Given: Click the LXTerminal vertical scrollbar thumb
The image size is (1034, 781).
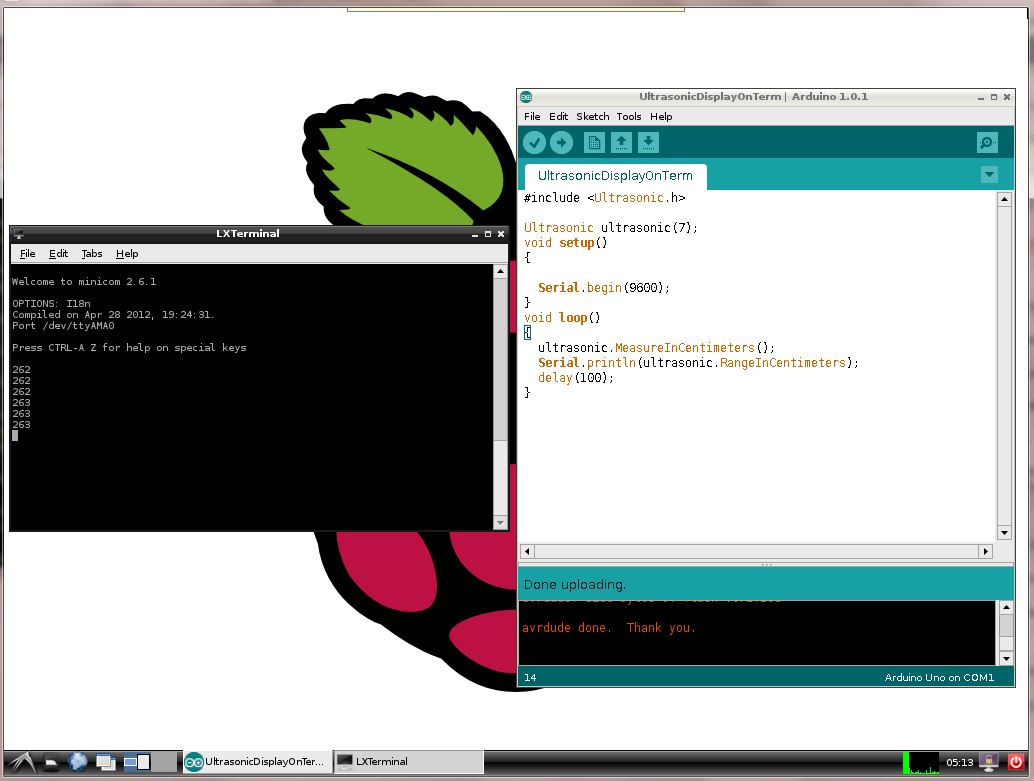Looking at the screenshot, I should (x=501, y=358).
